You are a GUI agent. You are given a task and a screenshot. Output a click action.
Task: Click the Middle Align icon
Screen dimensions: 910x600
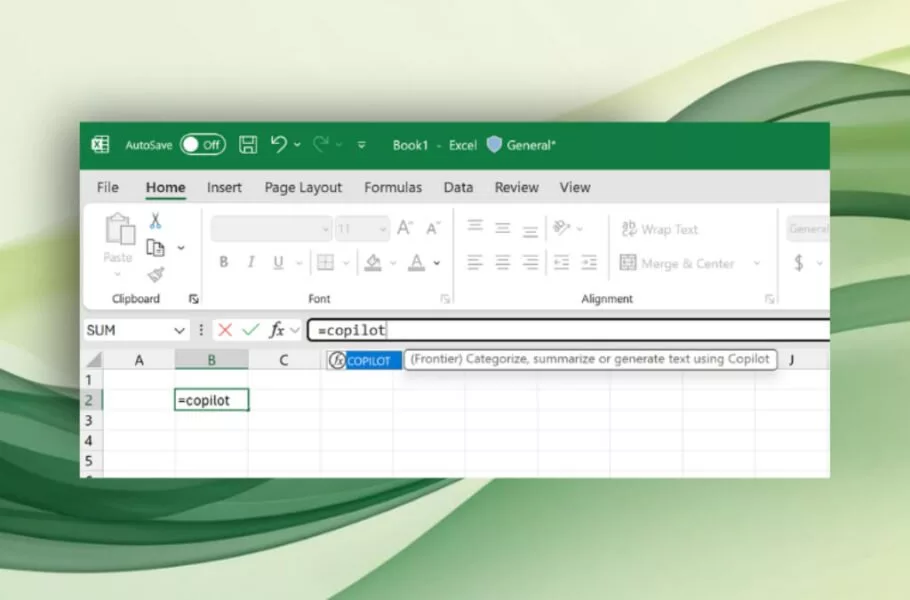tap(503, 228)
